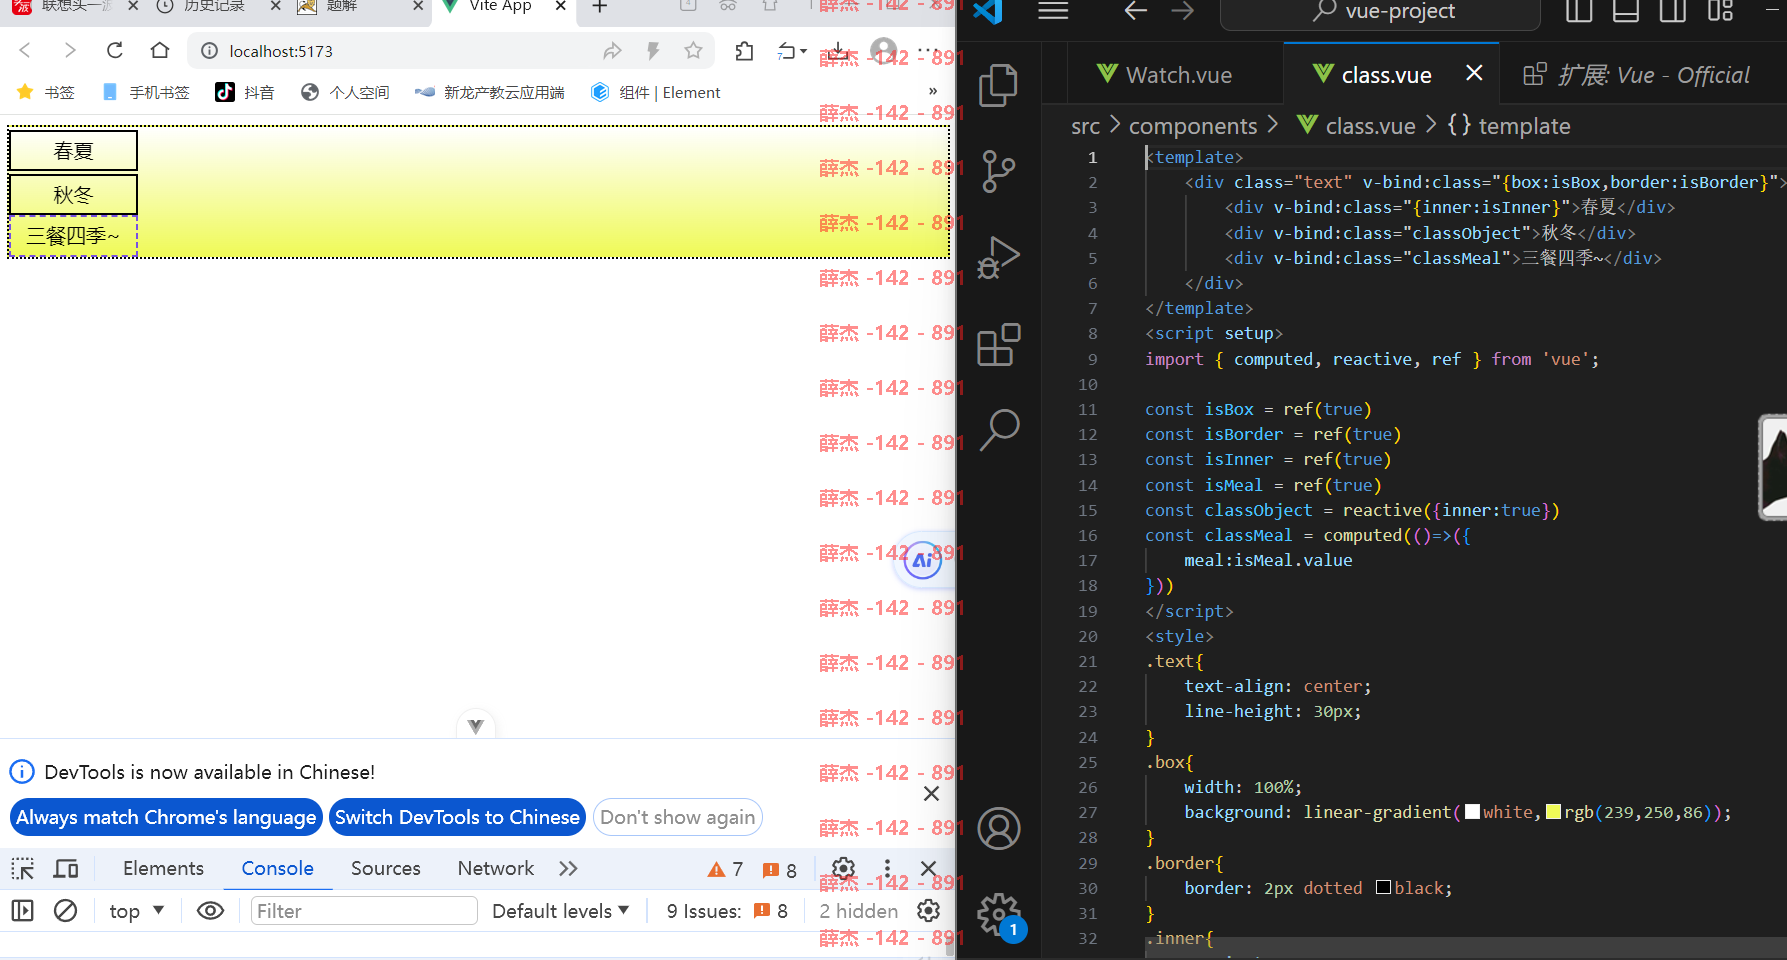1787x960 pixels.
Task: Open the 手机书签 bookmark
Action: click(x=146, y=92)
